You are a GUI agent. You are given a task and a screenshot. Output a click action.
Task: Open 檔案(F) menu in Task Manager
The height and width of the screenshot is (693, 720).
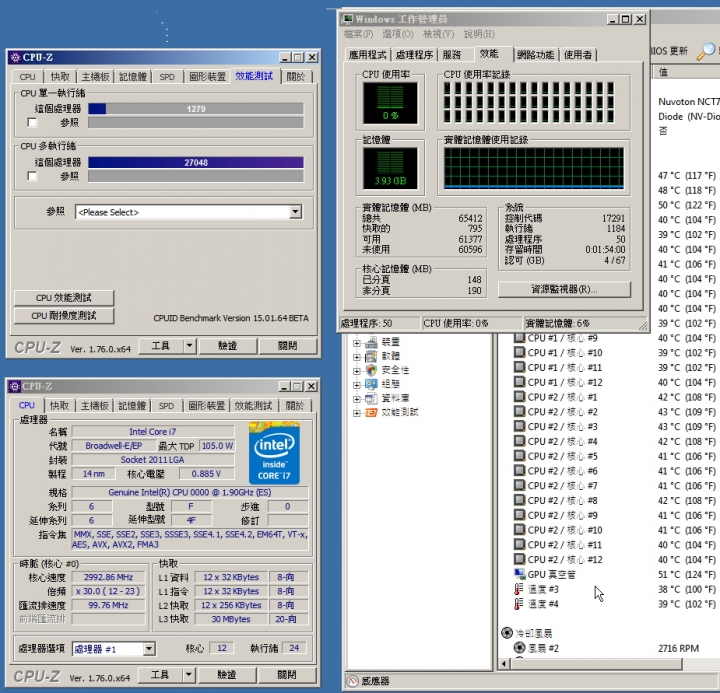point(358,34)
